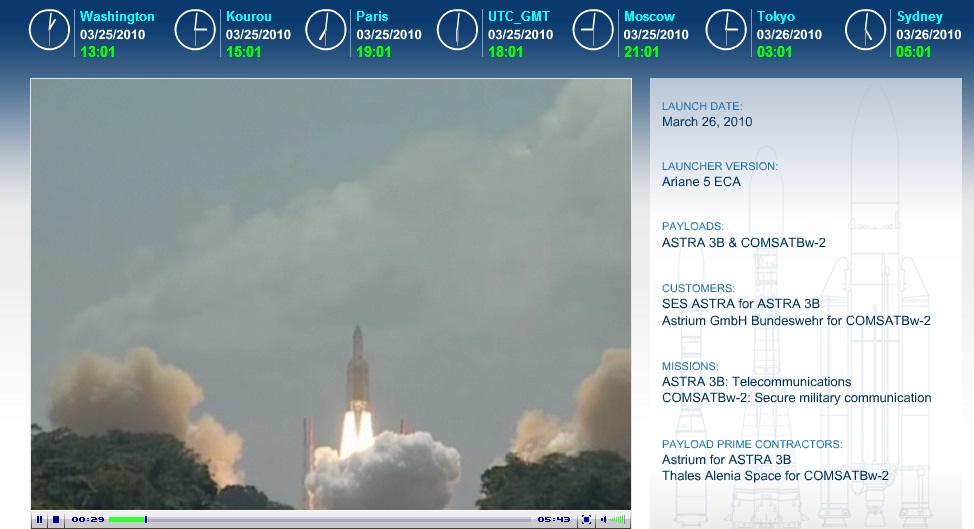Toggle fullscreen video mode
This screenshot has width=974, height=529.
(587, 520)
